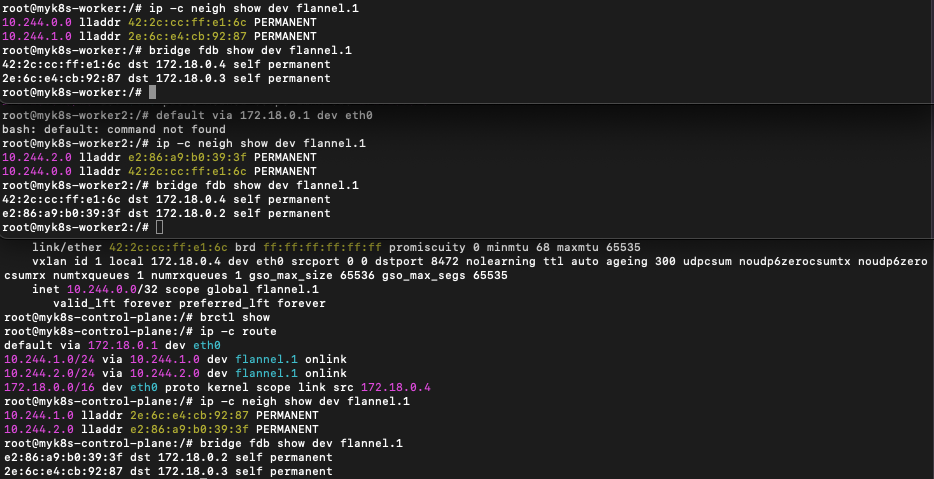Image resolution: width=934 pixels, height=479 pixels.
Task: Select 10.244.1.0 neighbor address in myk8s-worker pane
Action: click(x=38, y=36)
